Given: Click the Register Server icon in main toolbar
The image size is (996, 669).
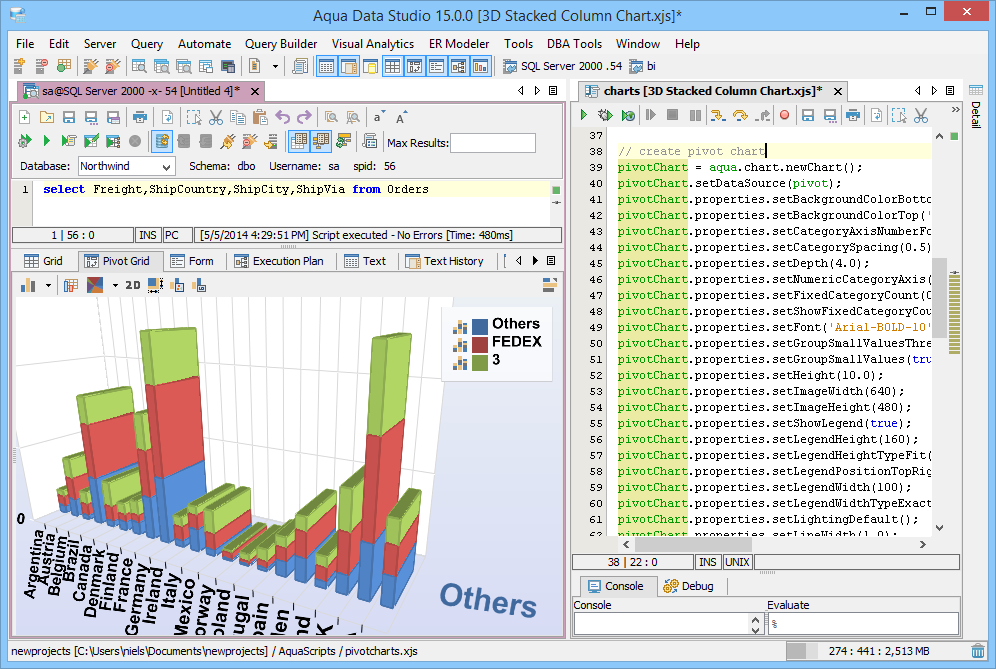Looking at the screenshot, I should pos(19,65).
